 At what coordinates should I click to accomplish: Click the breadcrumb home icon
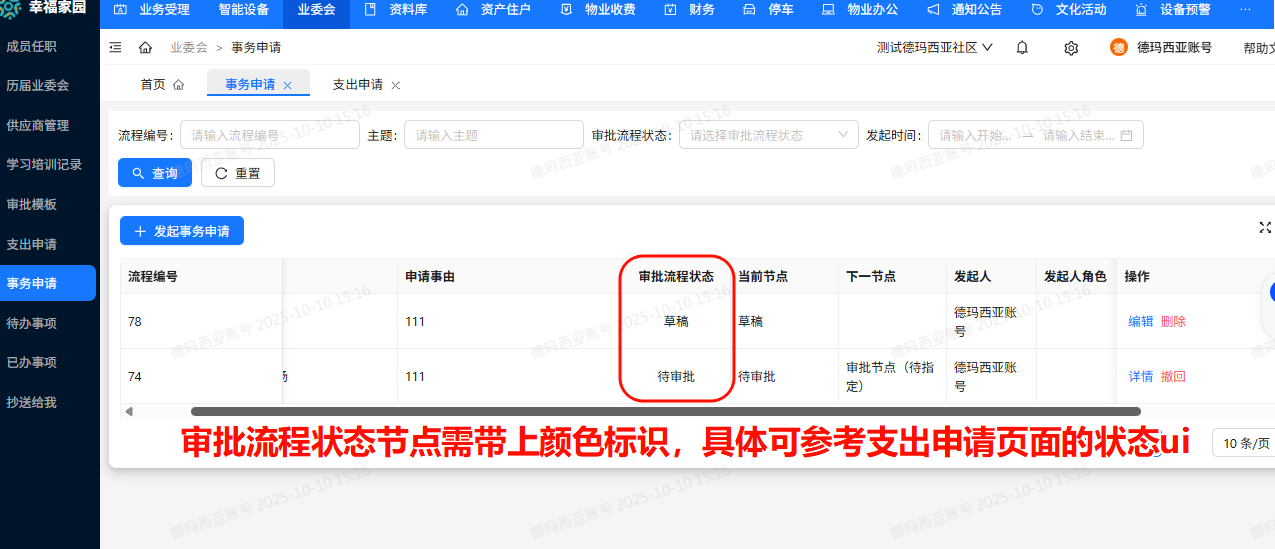(146, 47)
